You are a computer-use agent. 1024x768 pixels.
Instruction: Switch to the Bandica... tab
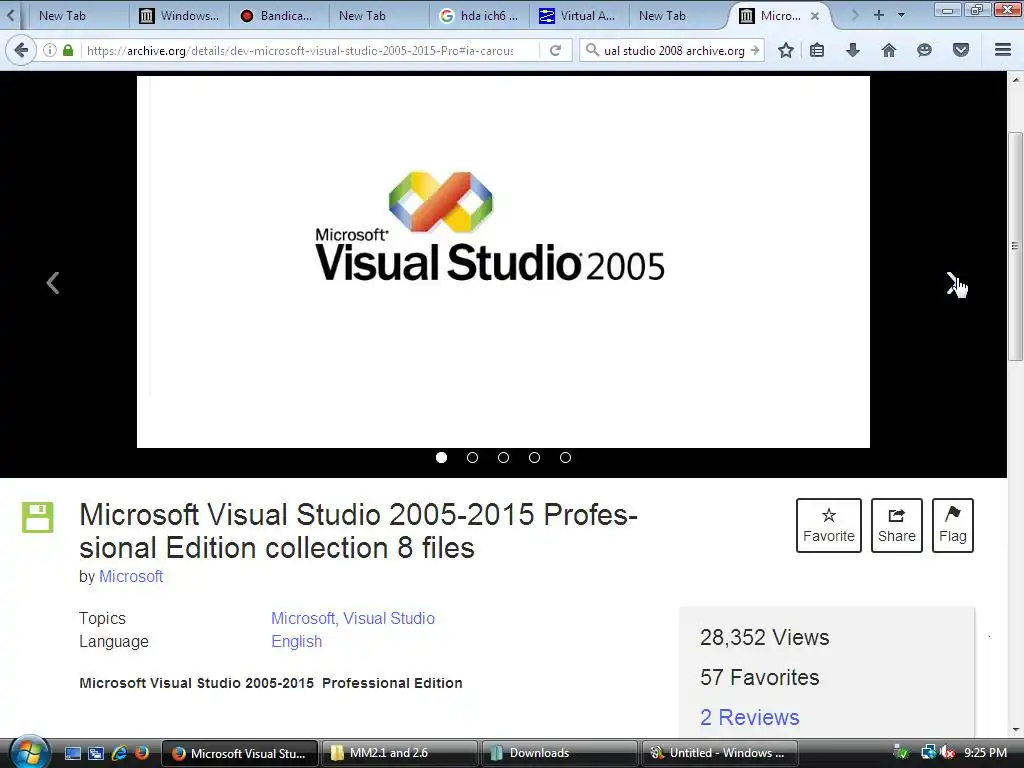[277, 16]
